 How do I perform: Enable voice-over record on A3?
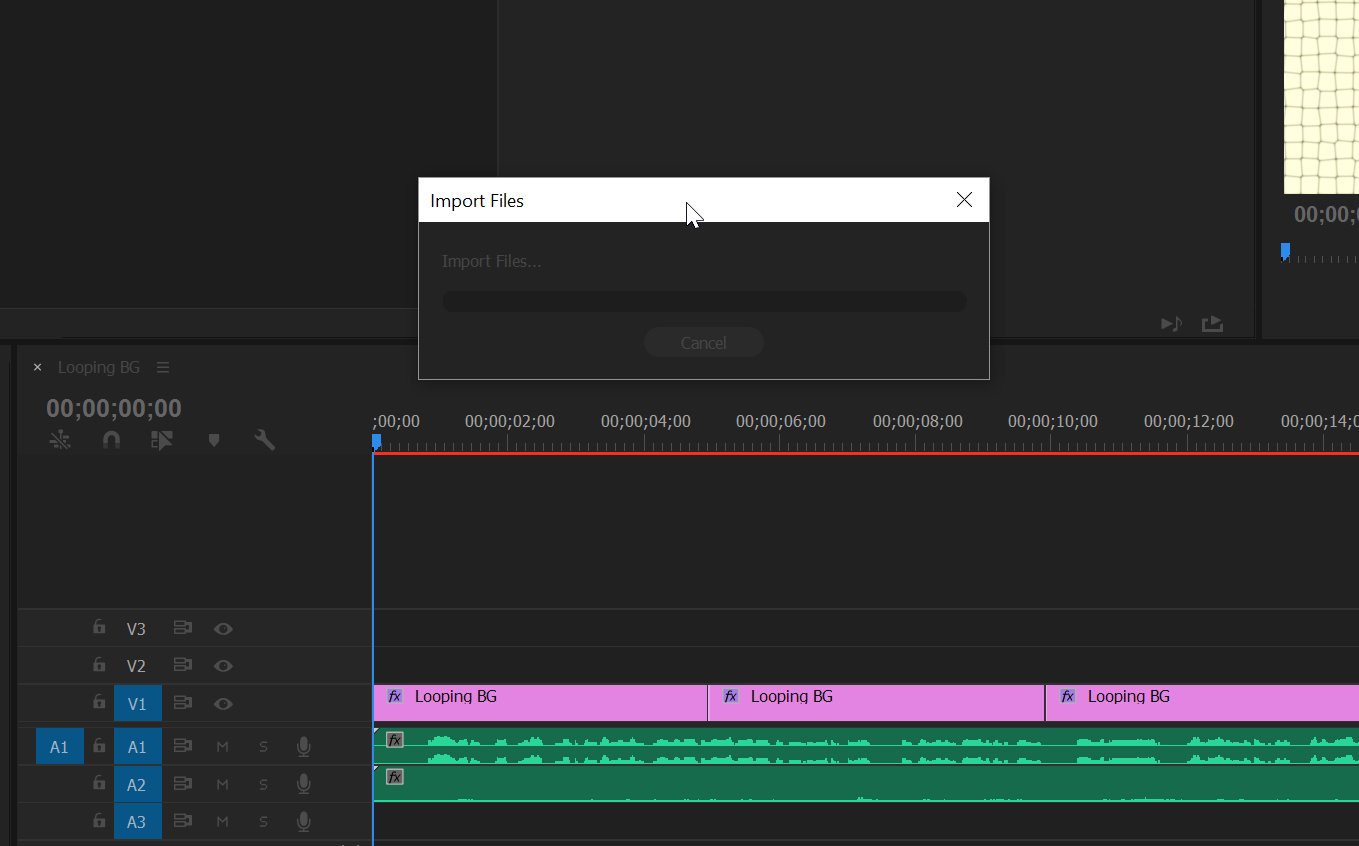click(304, 822)
